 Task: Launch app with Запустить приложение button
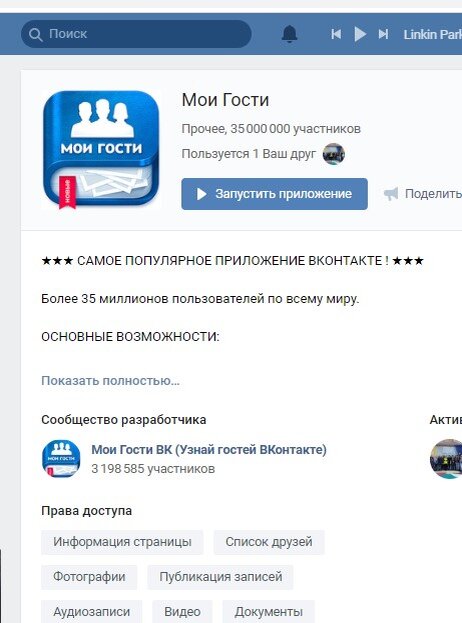[274, 194]
